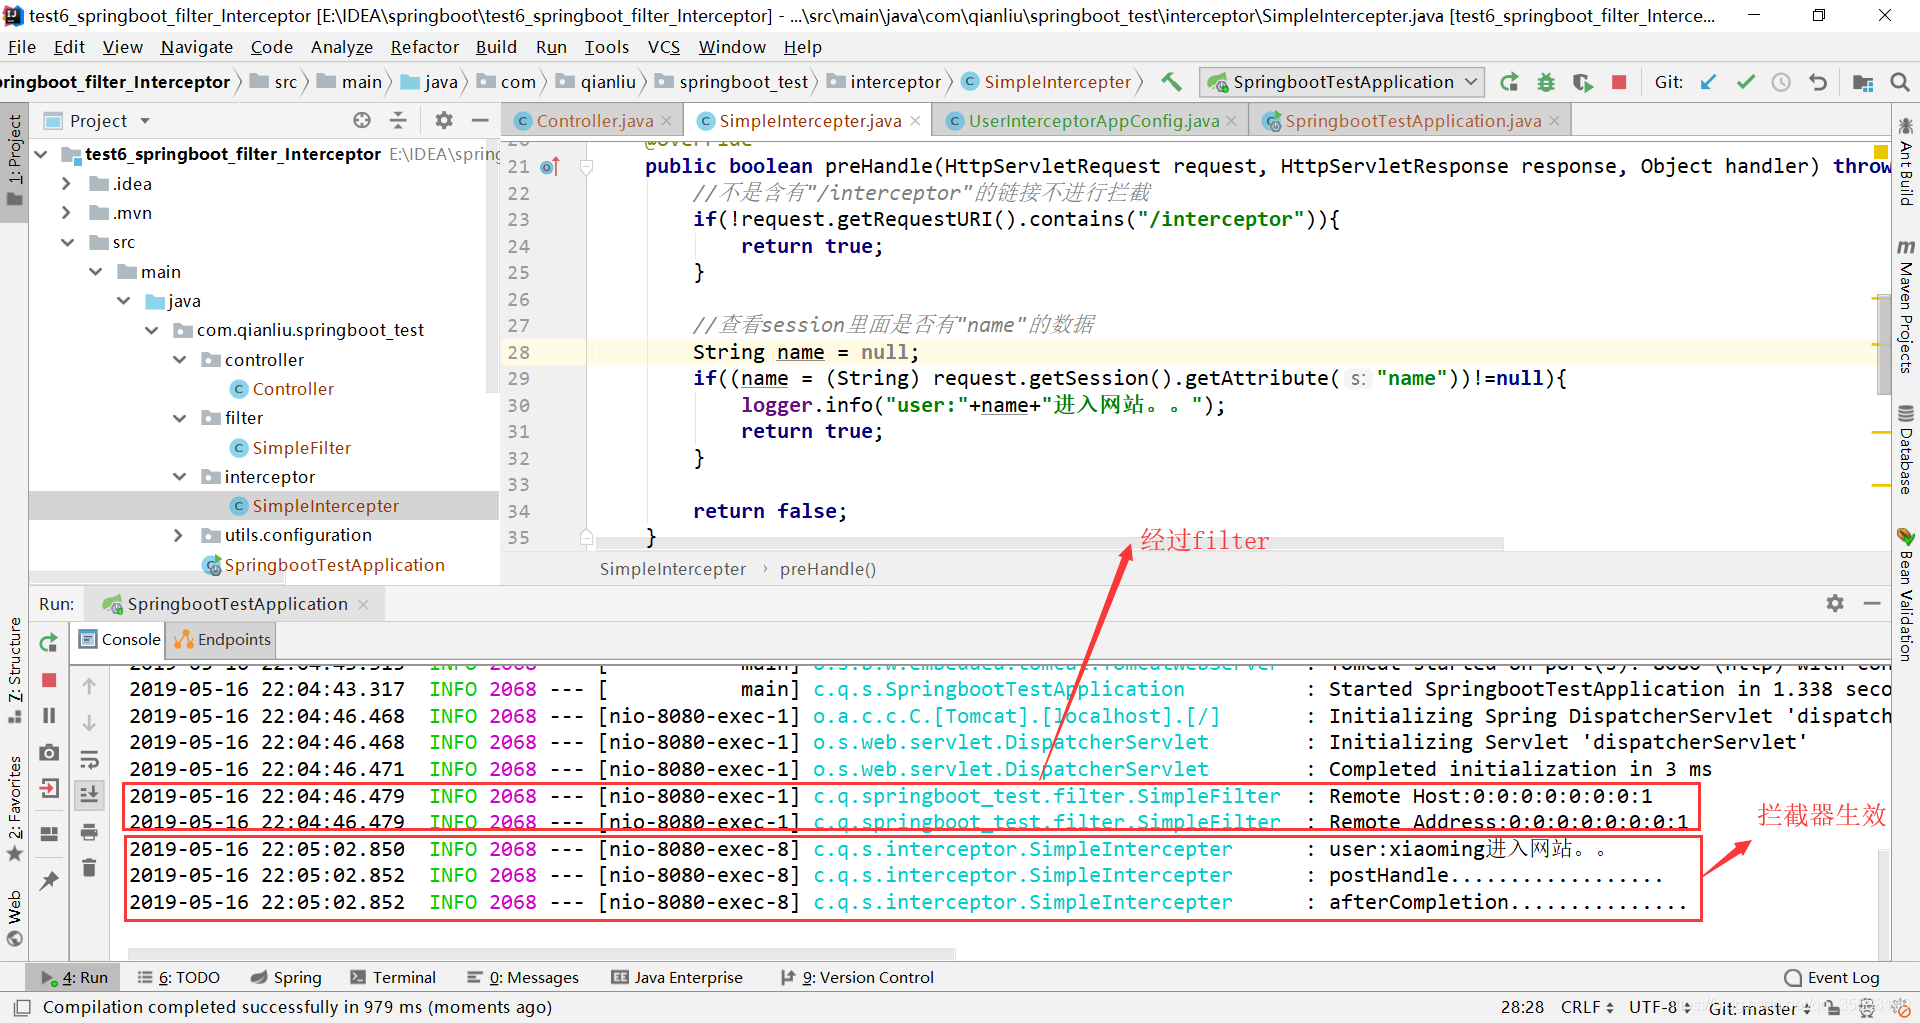Open Project view type dropdown
This screenshot has height=1023, width=1920.
point(145,121)
